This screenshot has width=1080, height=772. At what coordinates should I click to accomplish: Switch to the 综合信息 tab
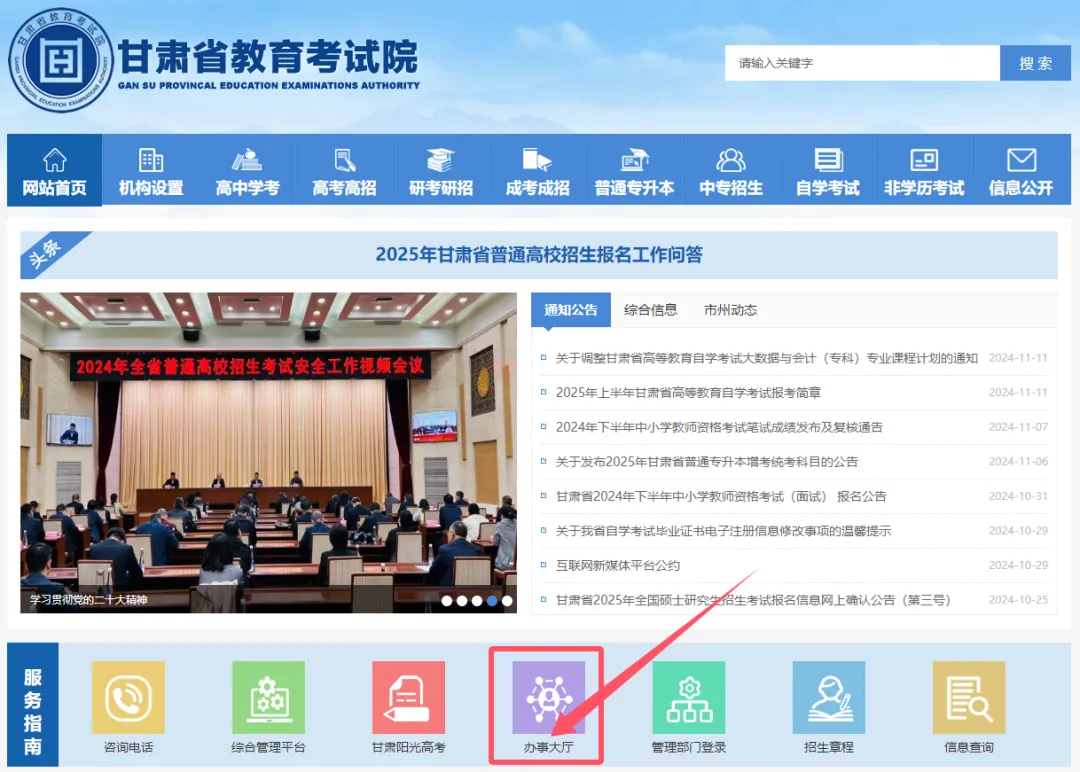[x=650, y=310]
